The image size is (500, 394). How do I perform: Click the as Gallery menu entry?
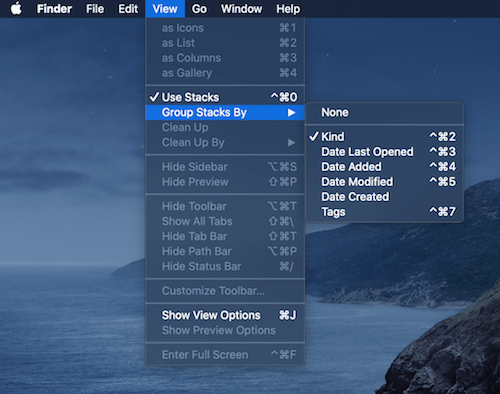tap(225, 73)
